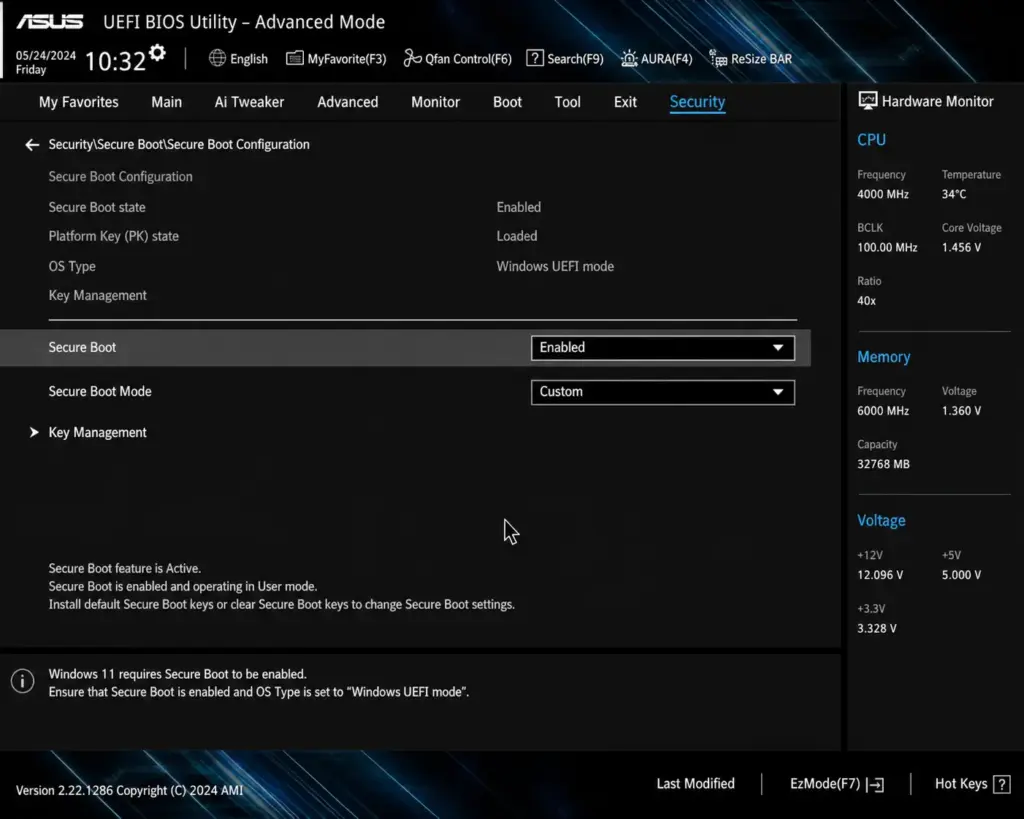Screen dimensions: 1024x819
Task: Click memory frequency 6000 MHz value
Action: click(x=883, y=411)
